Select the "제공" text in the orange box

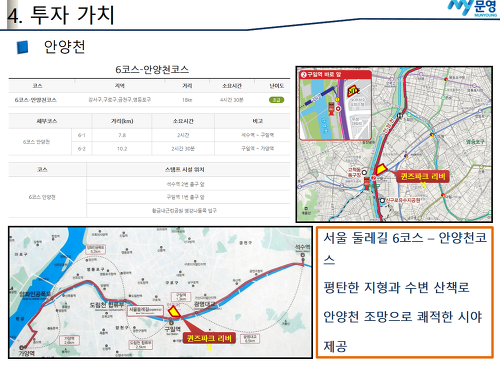(335, 346)
